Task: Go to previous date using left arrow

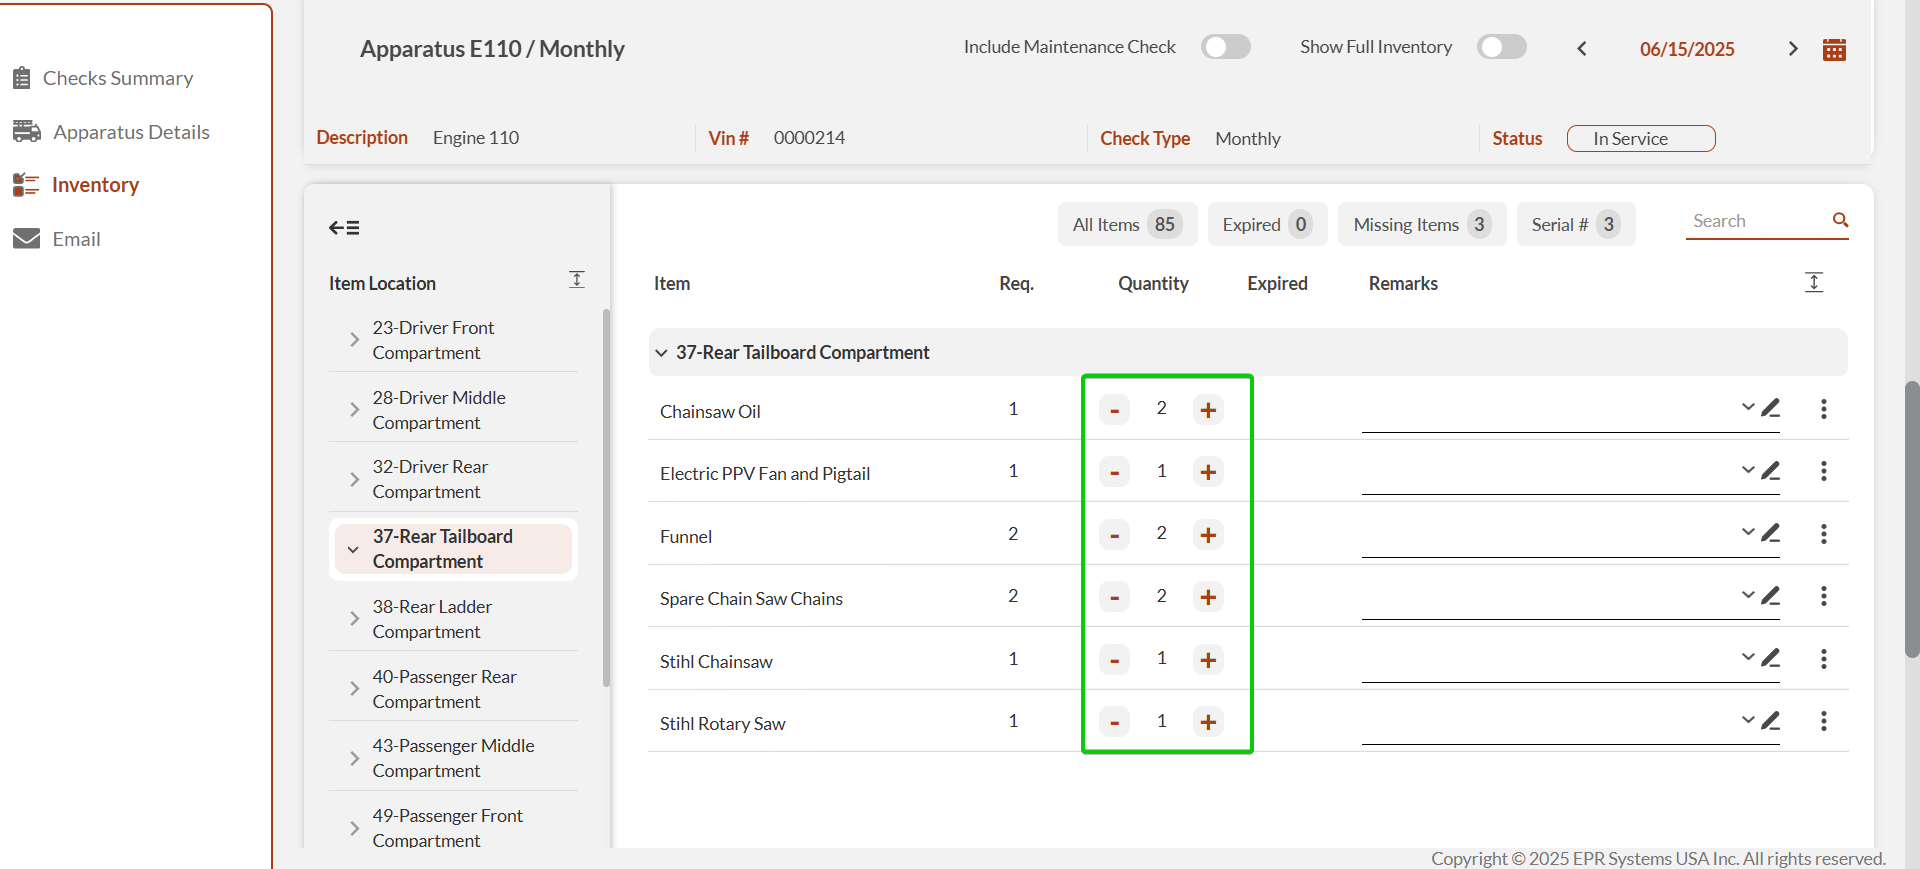Action: coord(1582,49)
